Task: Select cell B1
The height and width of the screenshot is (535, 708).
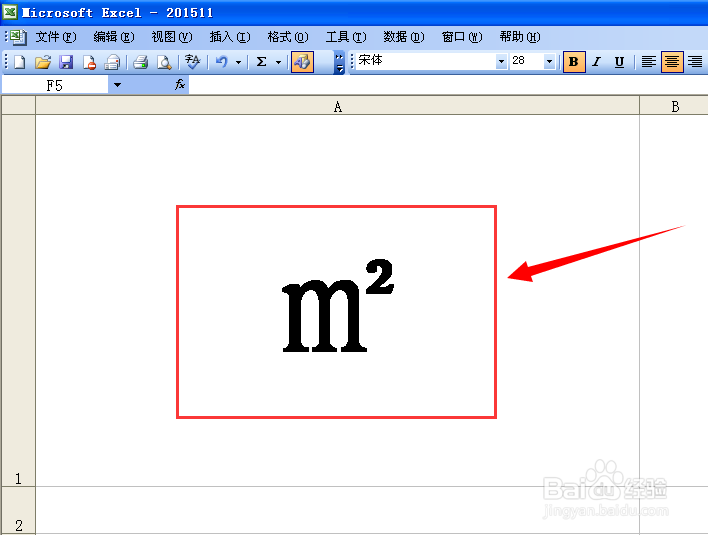Action: pyautogui.click(x=674, y=300)
